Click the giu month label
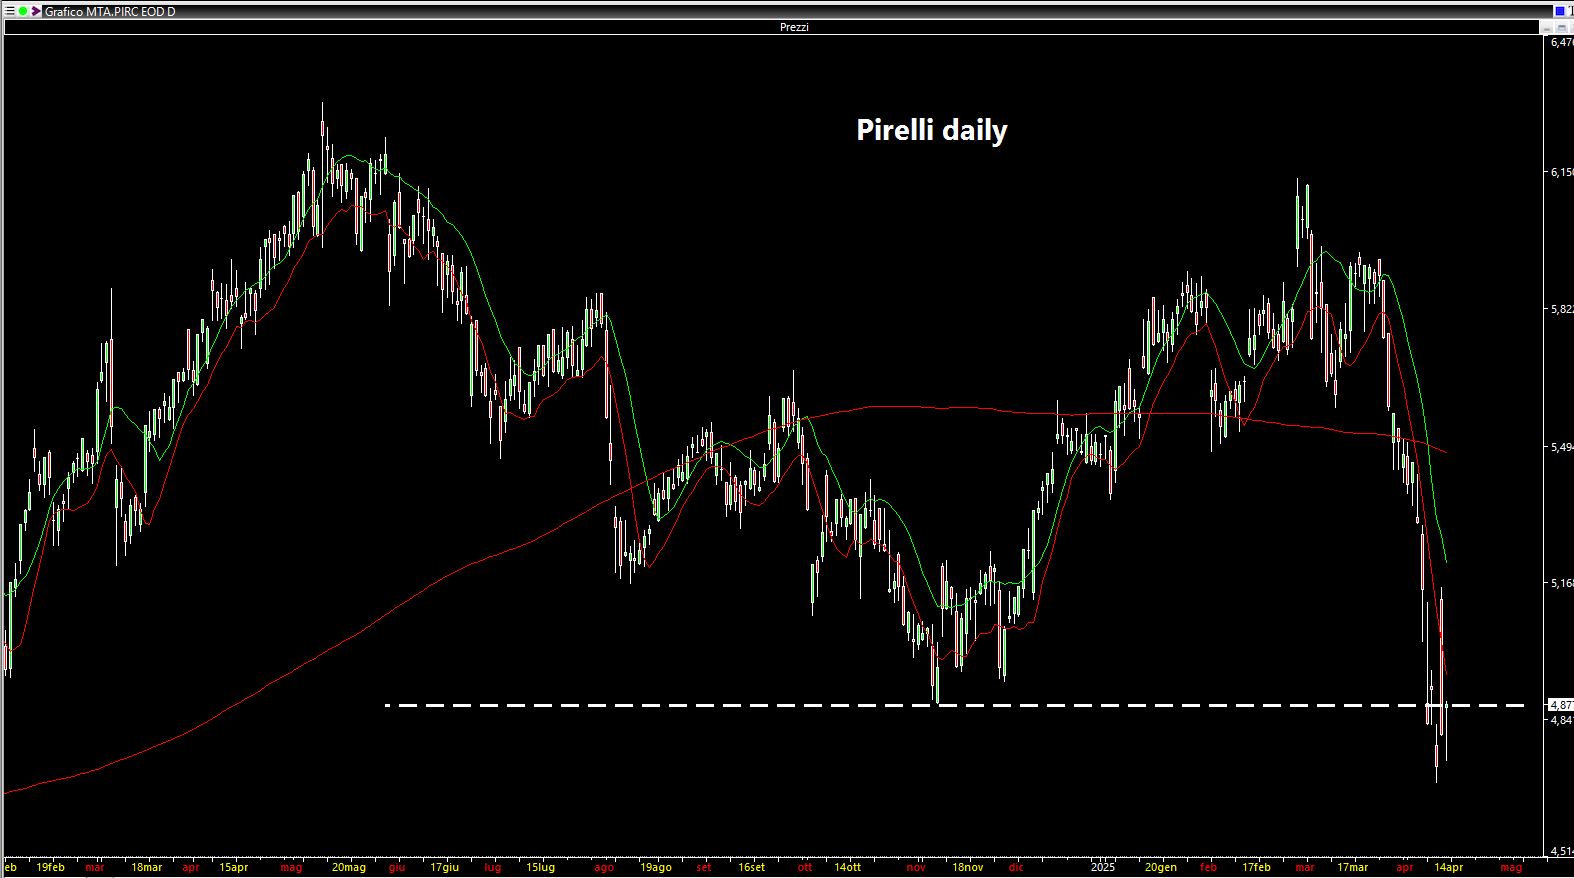The image size is (1574, 878). pyautogui.click(x=397, y=867)
